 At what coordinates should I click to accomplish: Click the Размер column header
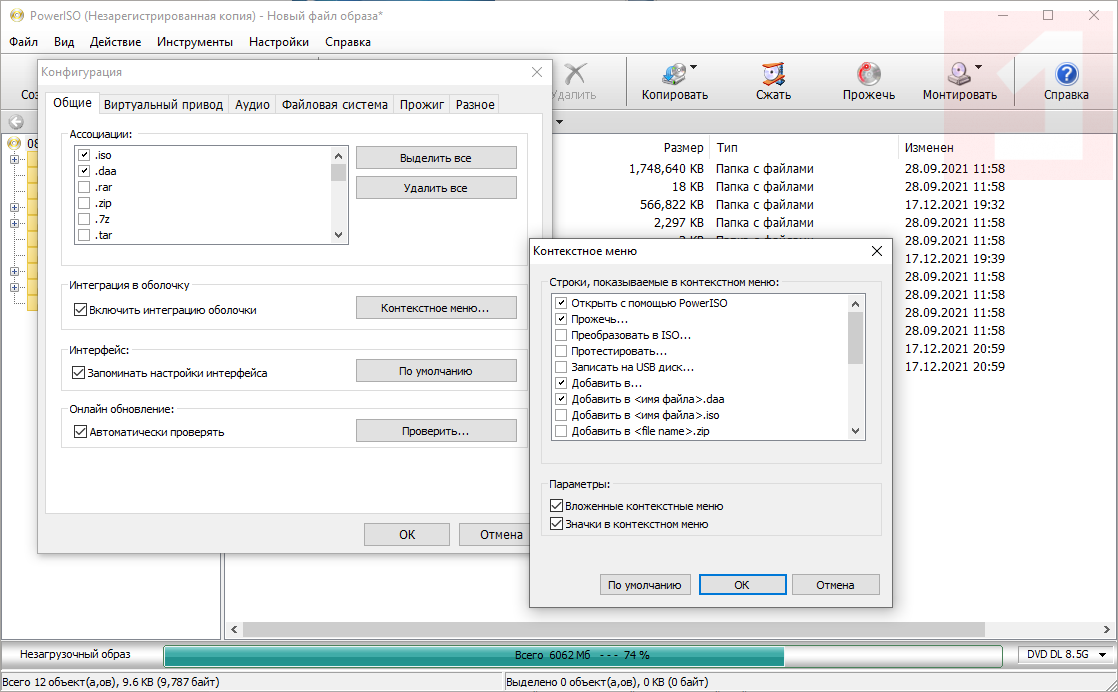point(683,148)
